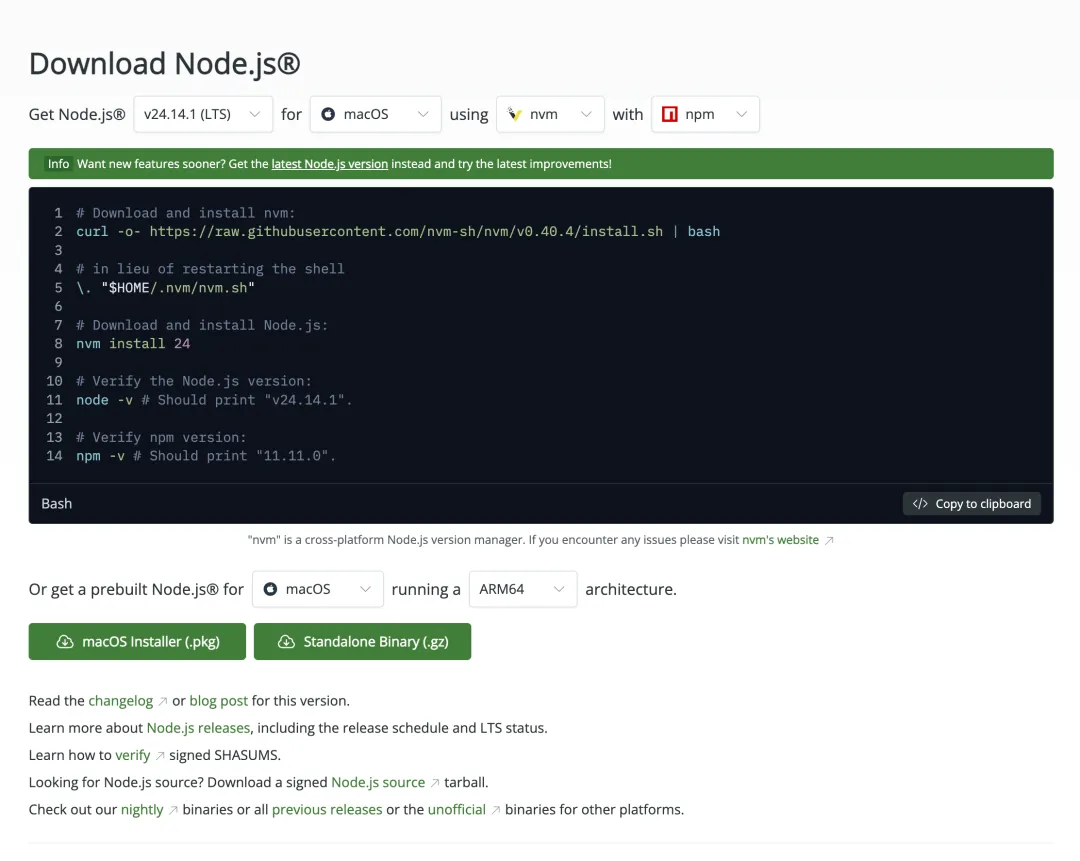This screenshot has width=1080, height=861.
Task: Click the Download Node.js® heading
Action: pos(165,63)
